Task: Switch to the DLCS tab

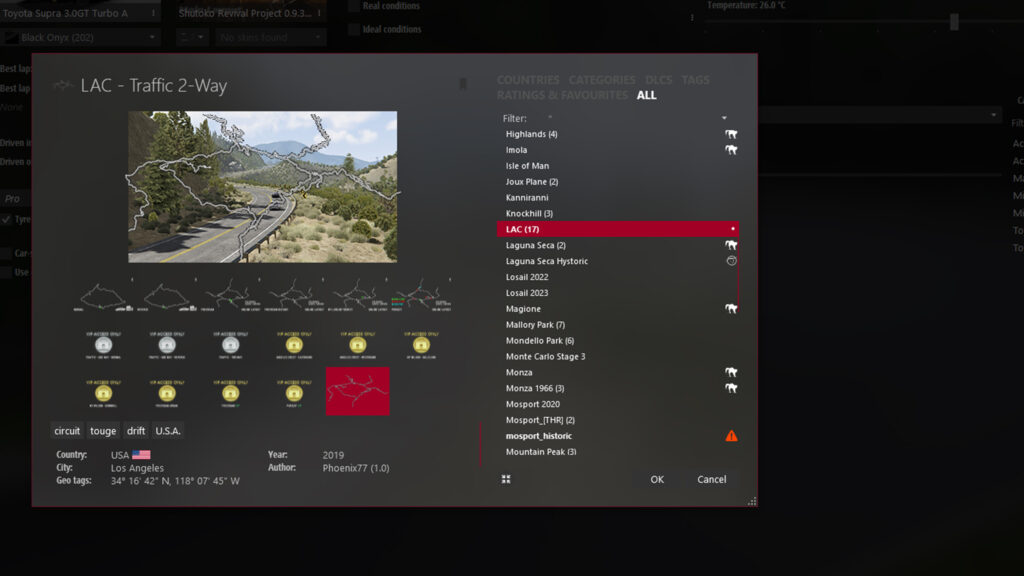Action: (659, 80)
